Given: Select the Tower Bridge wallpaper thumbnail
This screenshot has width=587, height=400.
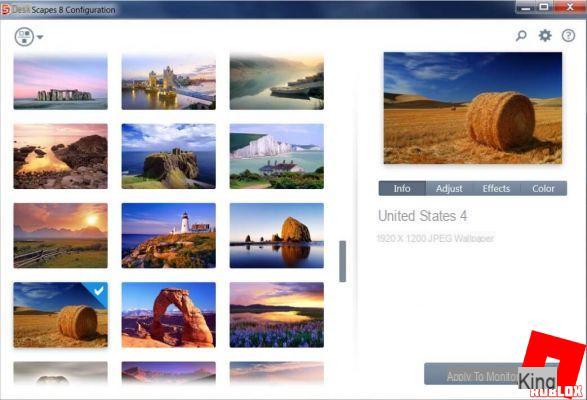Looking at the screenshot, I should 169,82.
